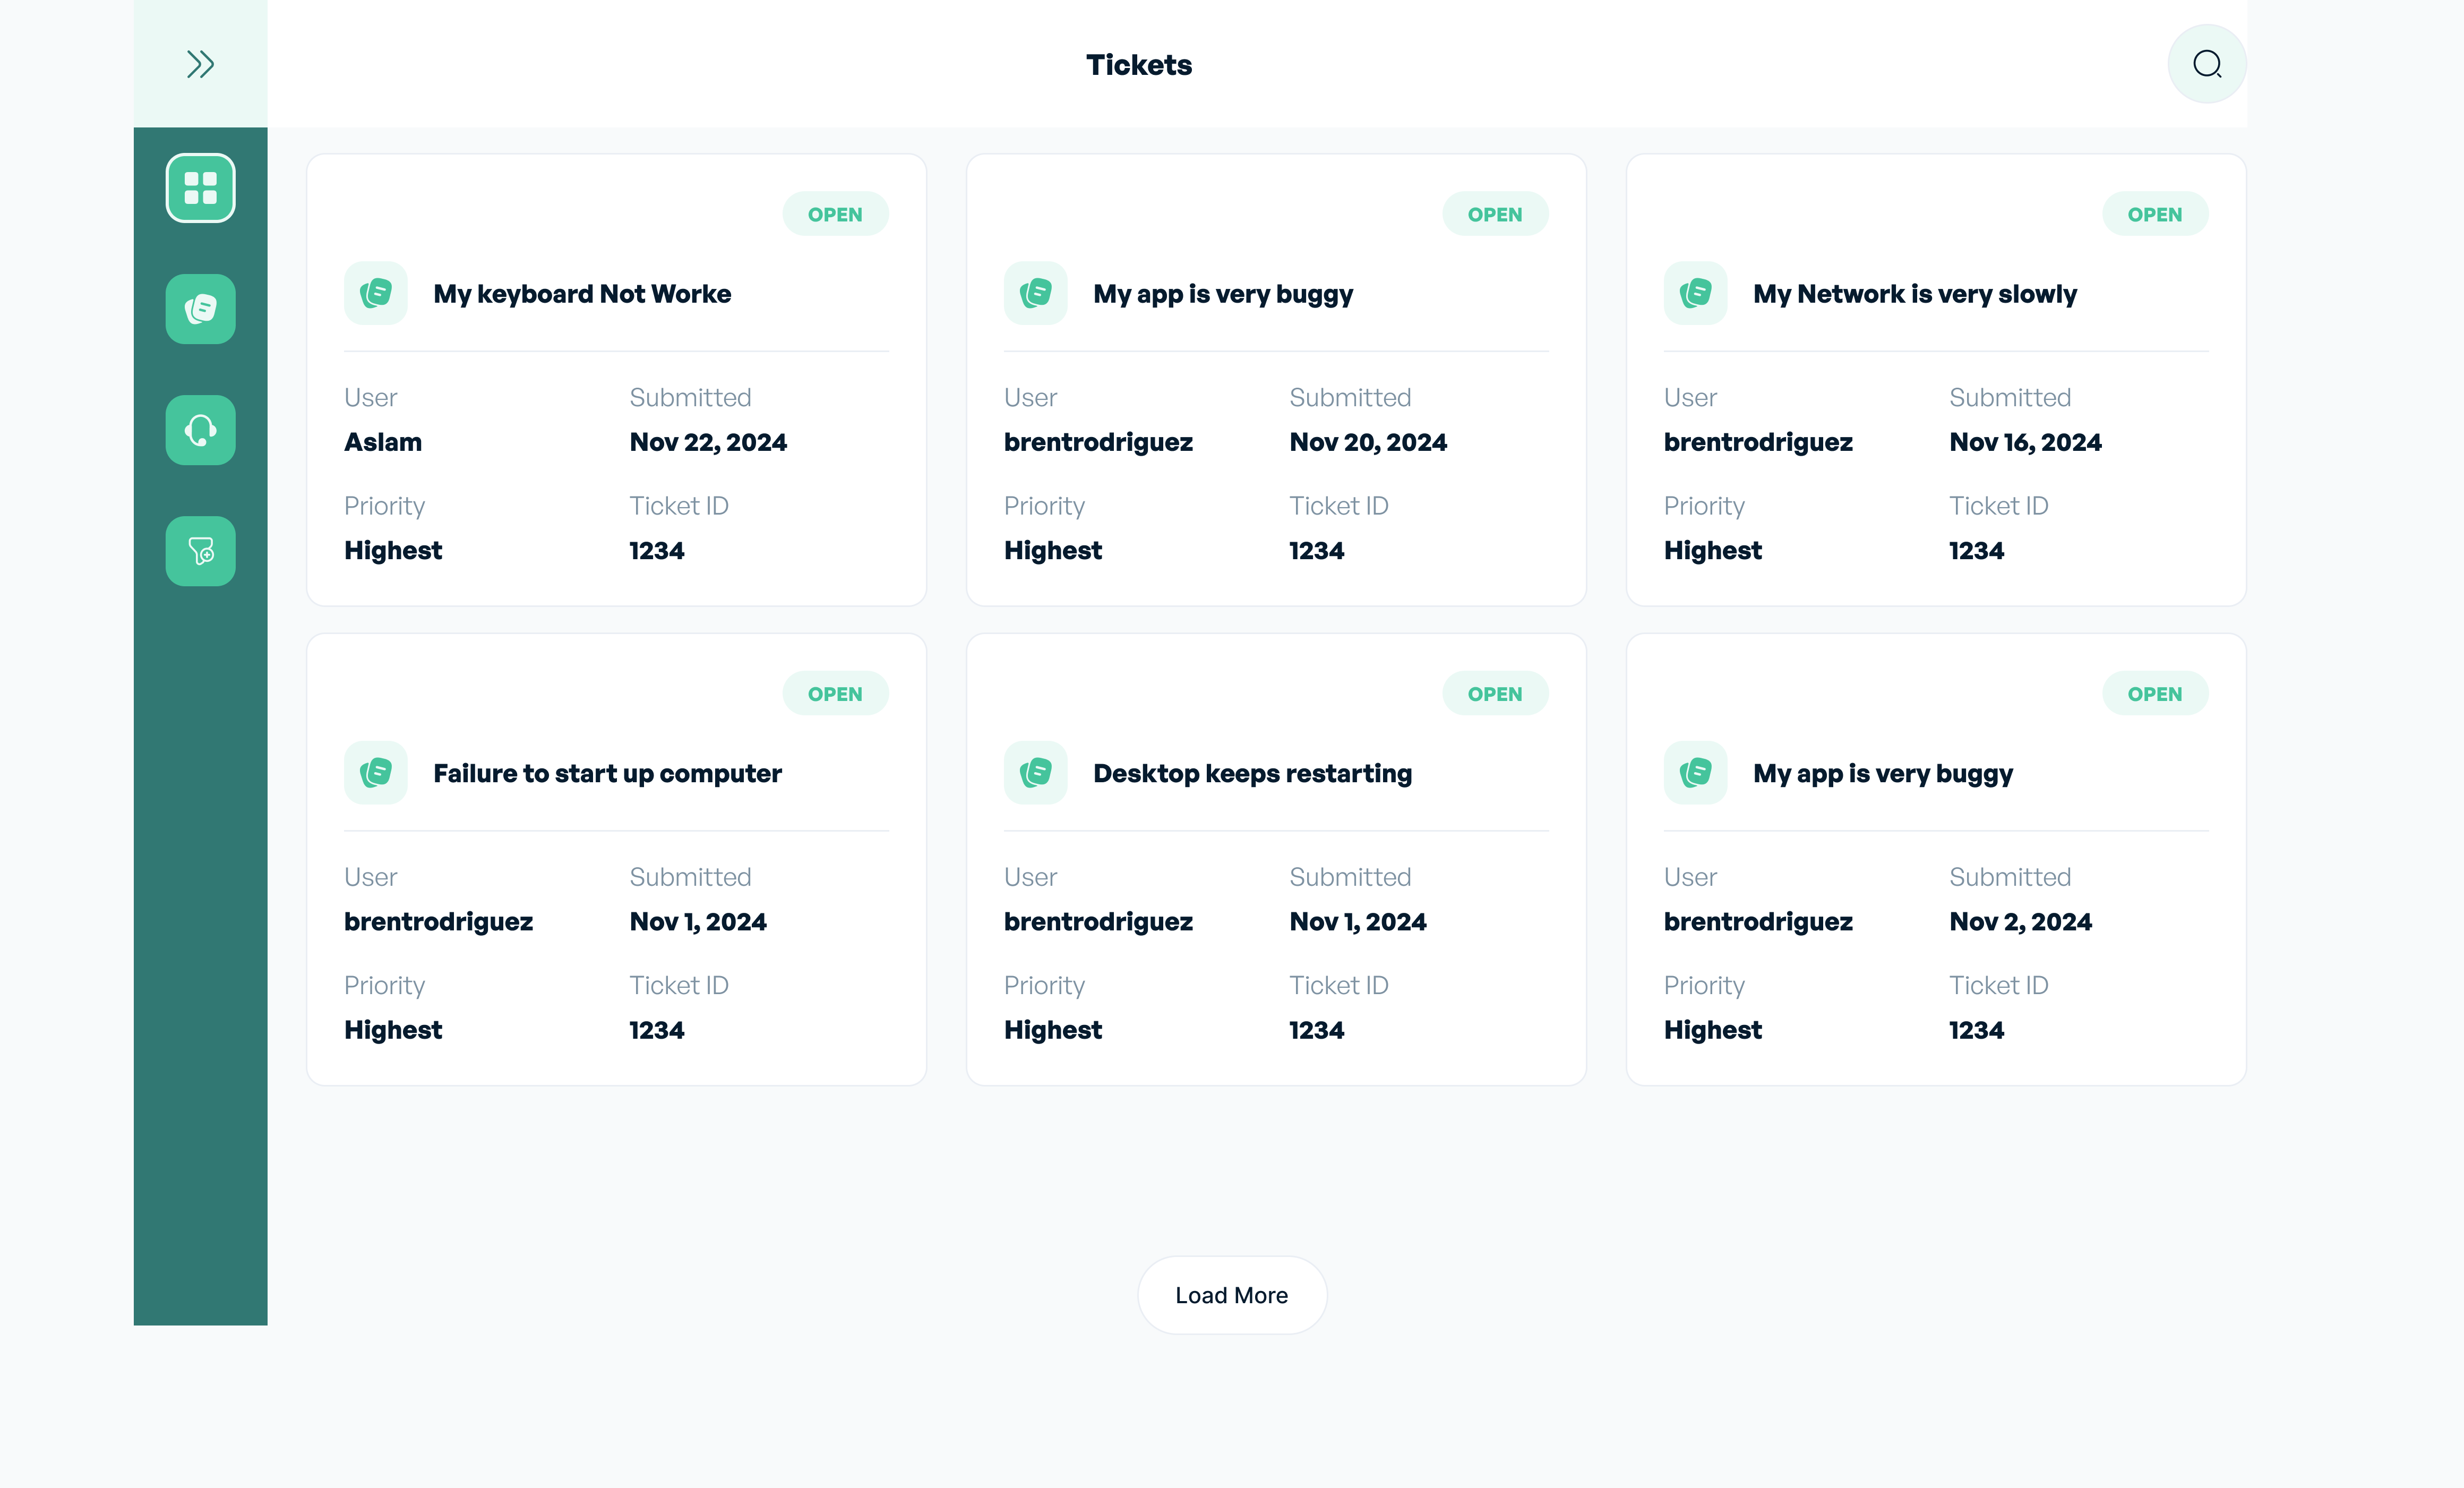Click the ticket icon on 'My keyboard Not Worke' card
Viewport: 2464px width, 1488px height.
(x=375, y=293)
